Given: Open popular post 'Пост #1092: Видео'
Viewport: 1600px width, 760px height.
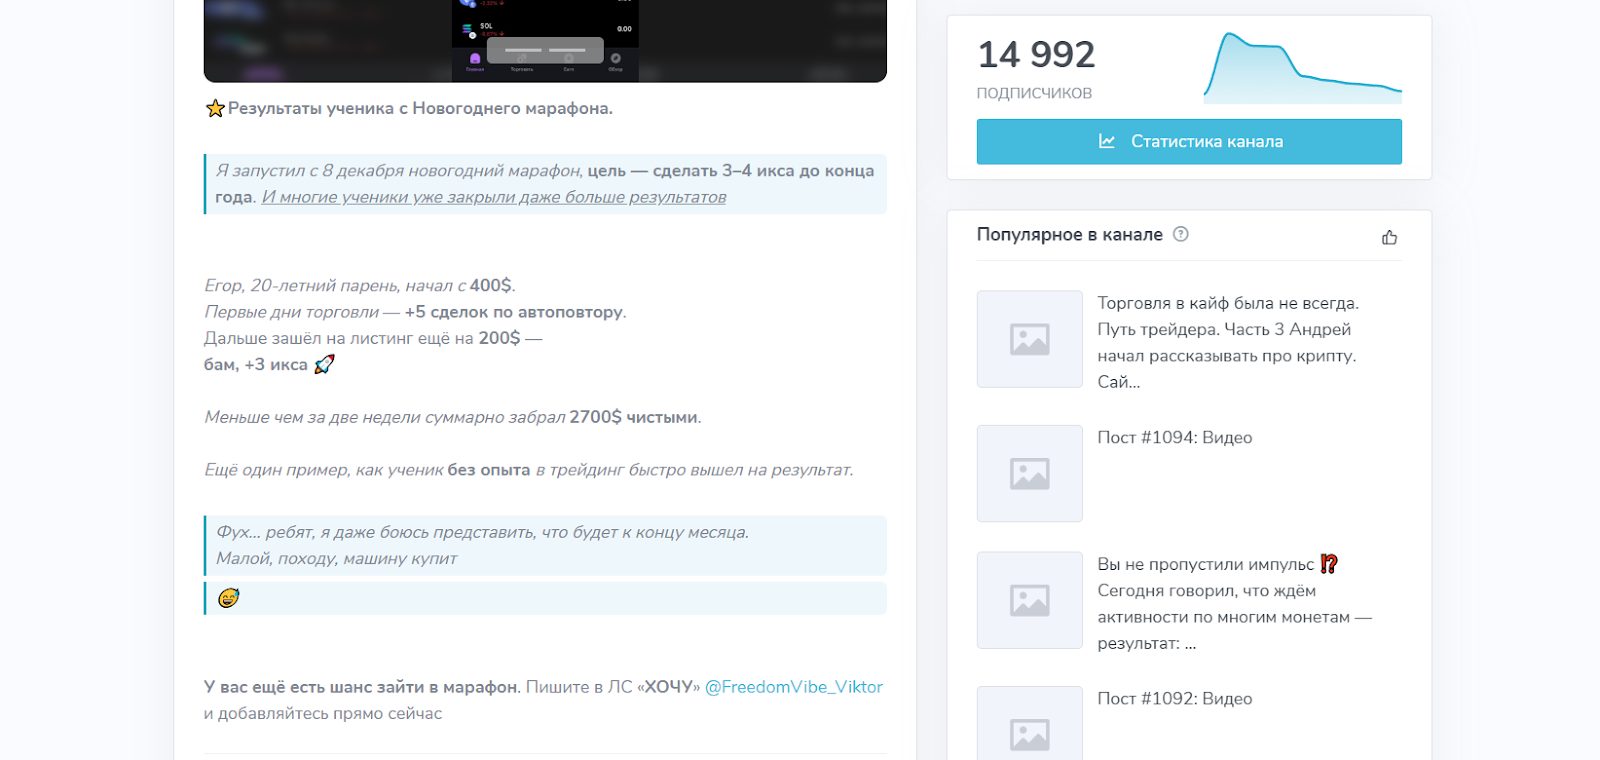Looking at the screenshot, I should click(x=1175, y=698).
